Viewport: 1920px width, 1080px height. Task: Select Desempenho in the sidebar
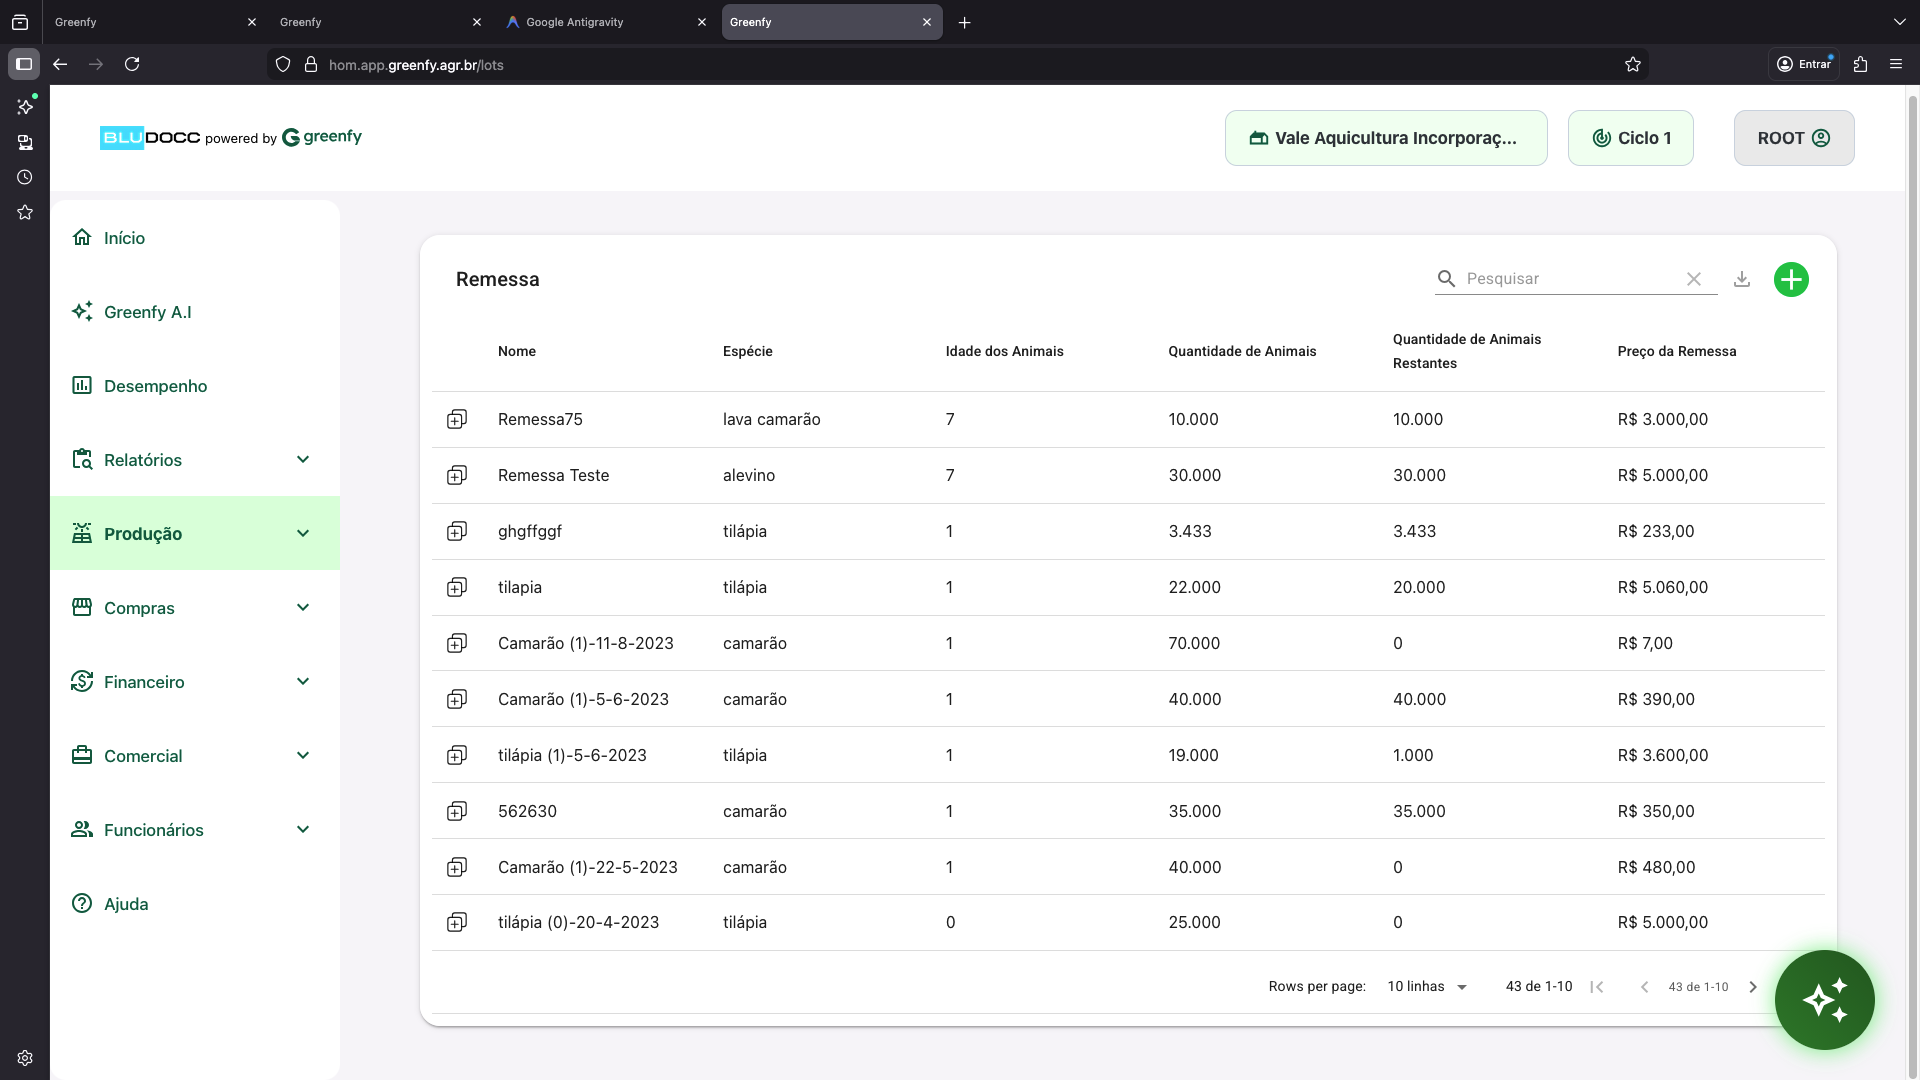tap(155, 386)
